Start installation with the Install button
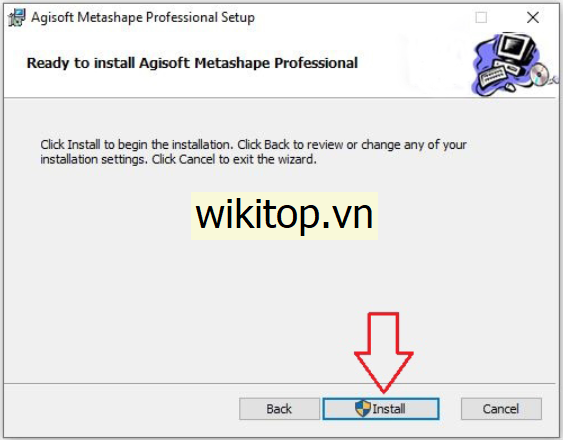This screenshot has height=440, width=563. pos(381,409)
